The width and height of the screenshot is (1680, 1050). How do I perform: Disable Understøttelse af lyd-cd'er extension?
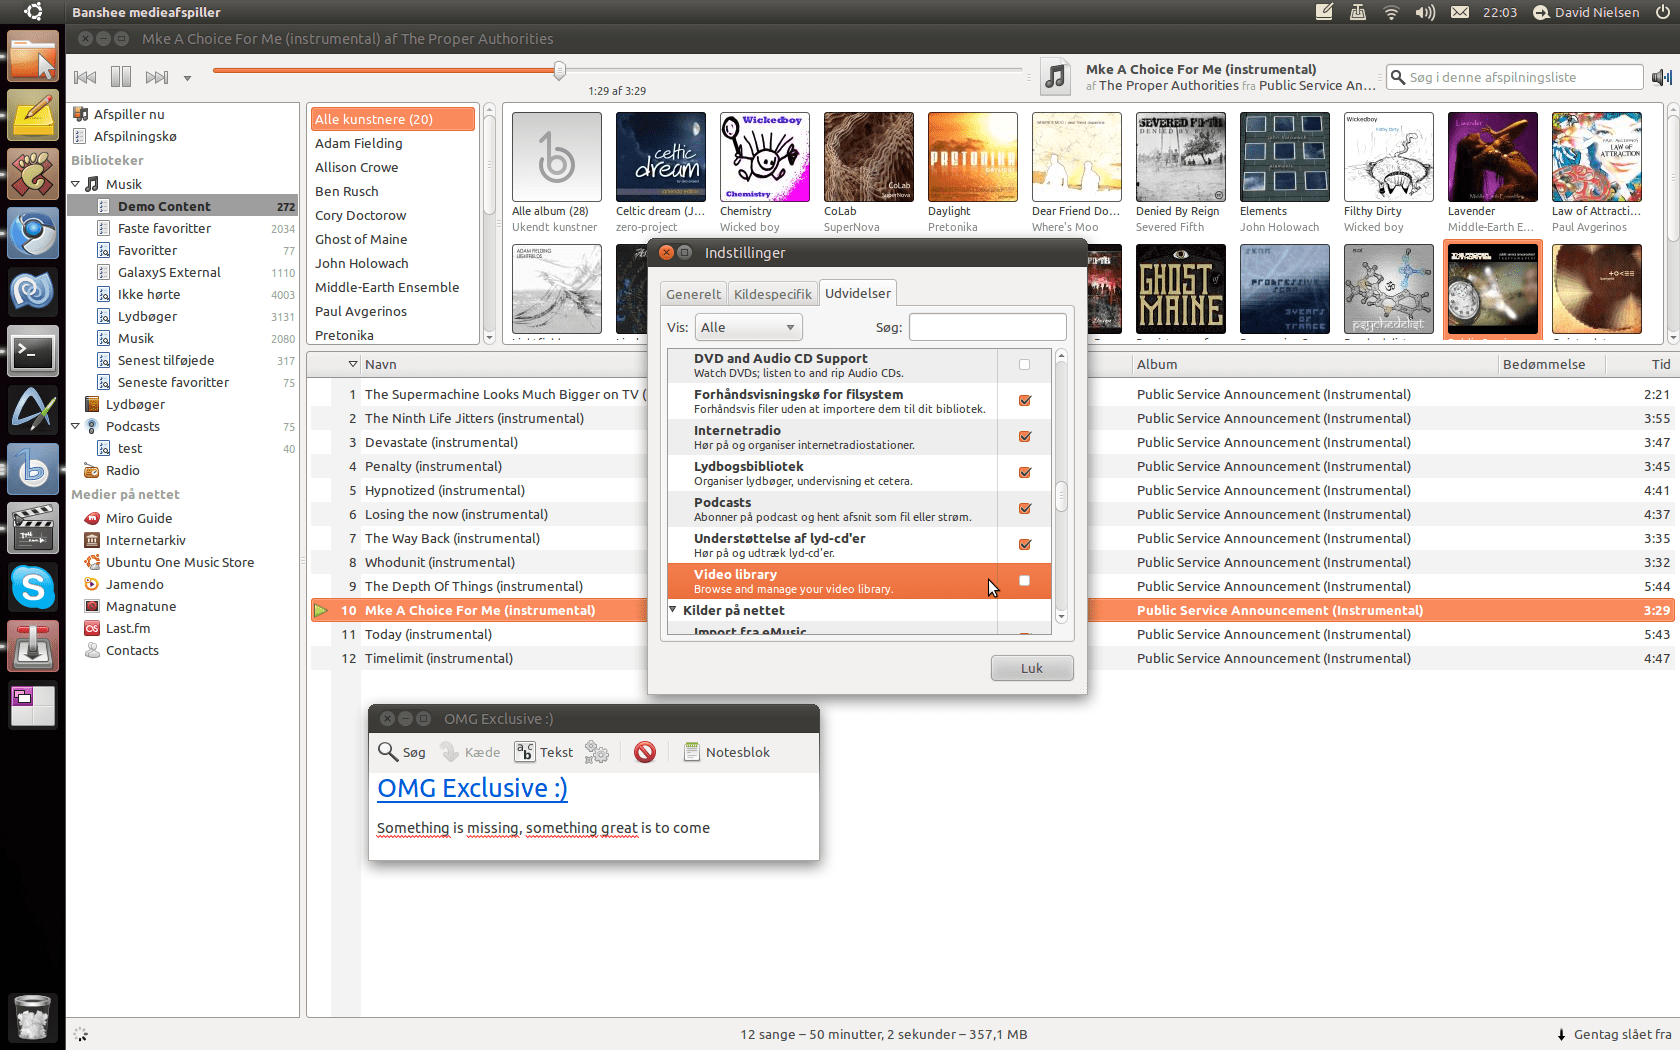point(1024,545)
